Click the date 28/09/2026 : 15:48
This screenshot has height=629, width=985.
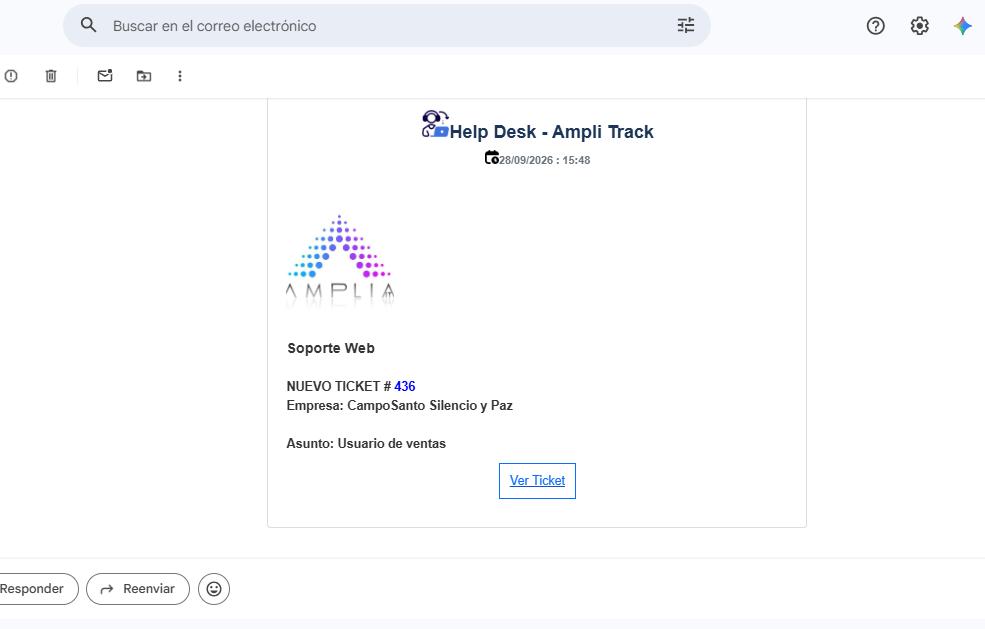(545, 160)
